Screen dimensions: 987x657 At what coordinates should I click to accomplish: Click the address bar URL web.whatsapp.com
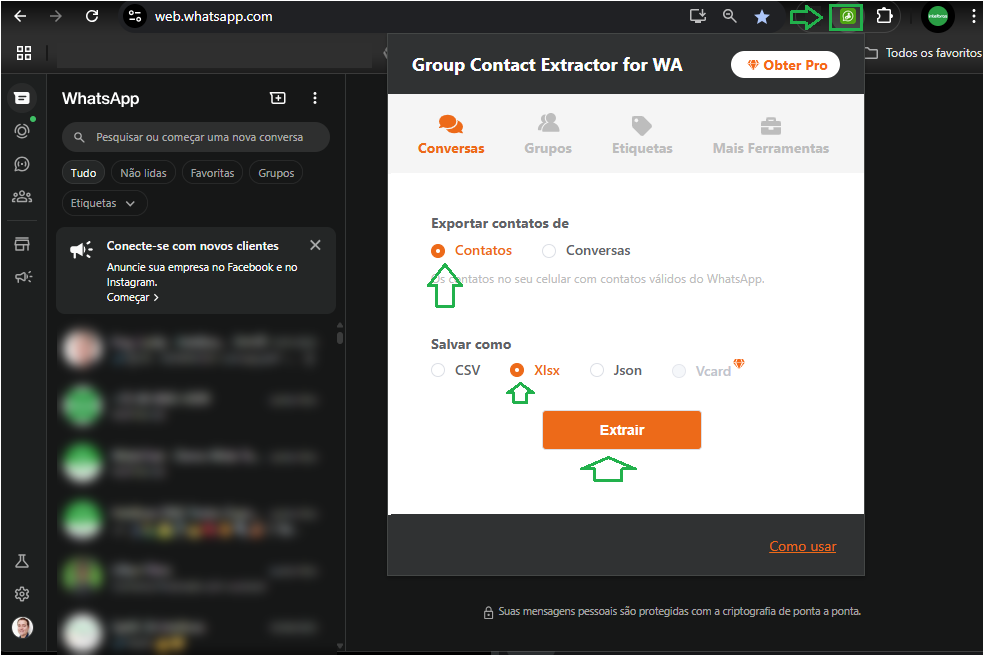pos(213,16)
